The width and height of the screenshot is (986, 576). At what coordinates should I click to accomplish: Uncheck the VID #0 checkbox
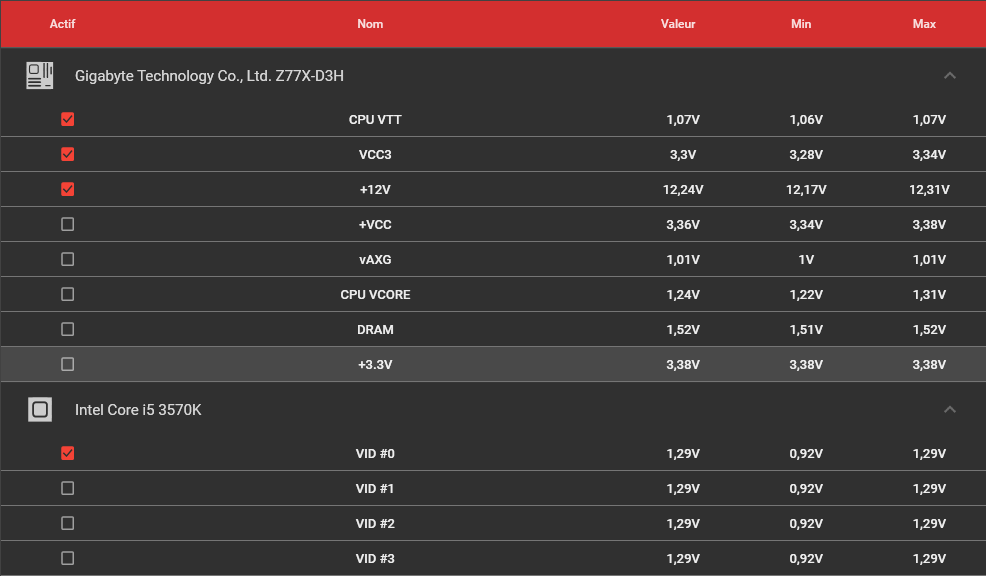tap(67, 453)
